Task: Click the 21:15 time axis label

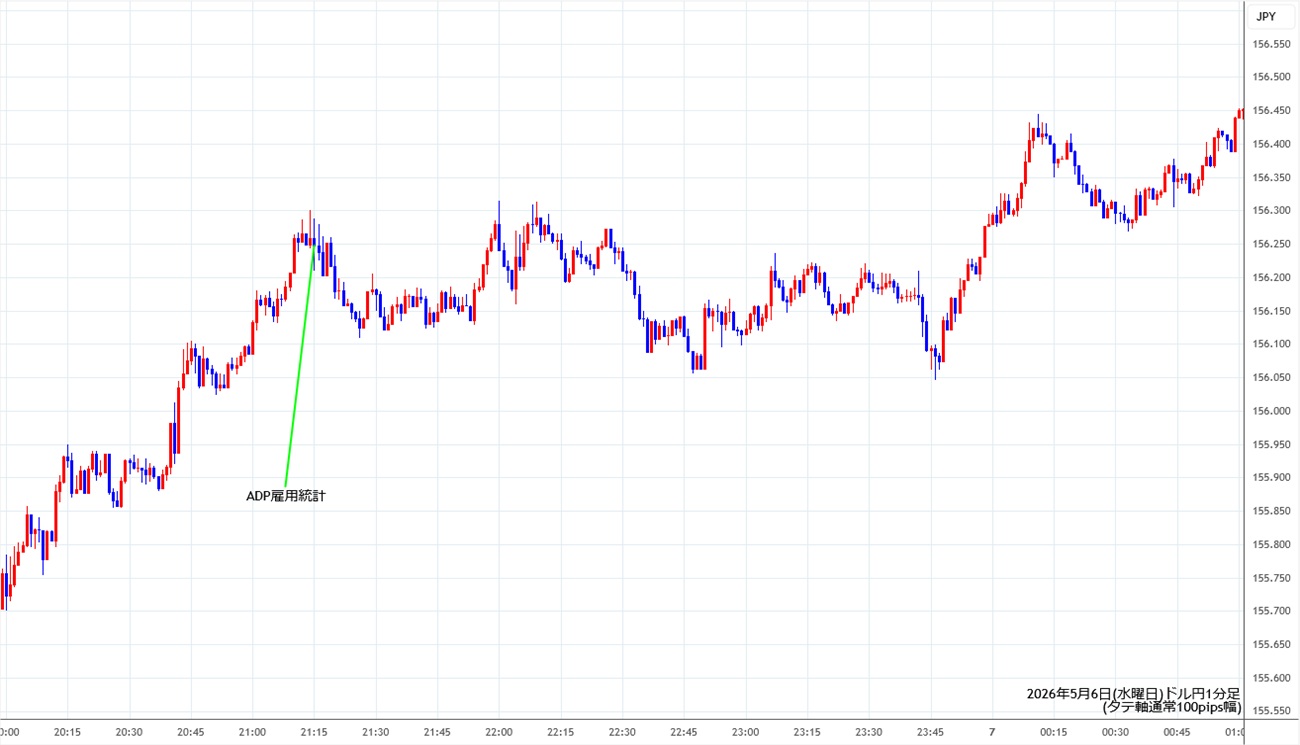Action: (x=314, y=732)
